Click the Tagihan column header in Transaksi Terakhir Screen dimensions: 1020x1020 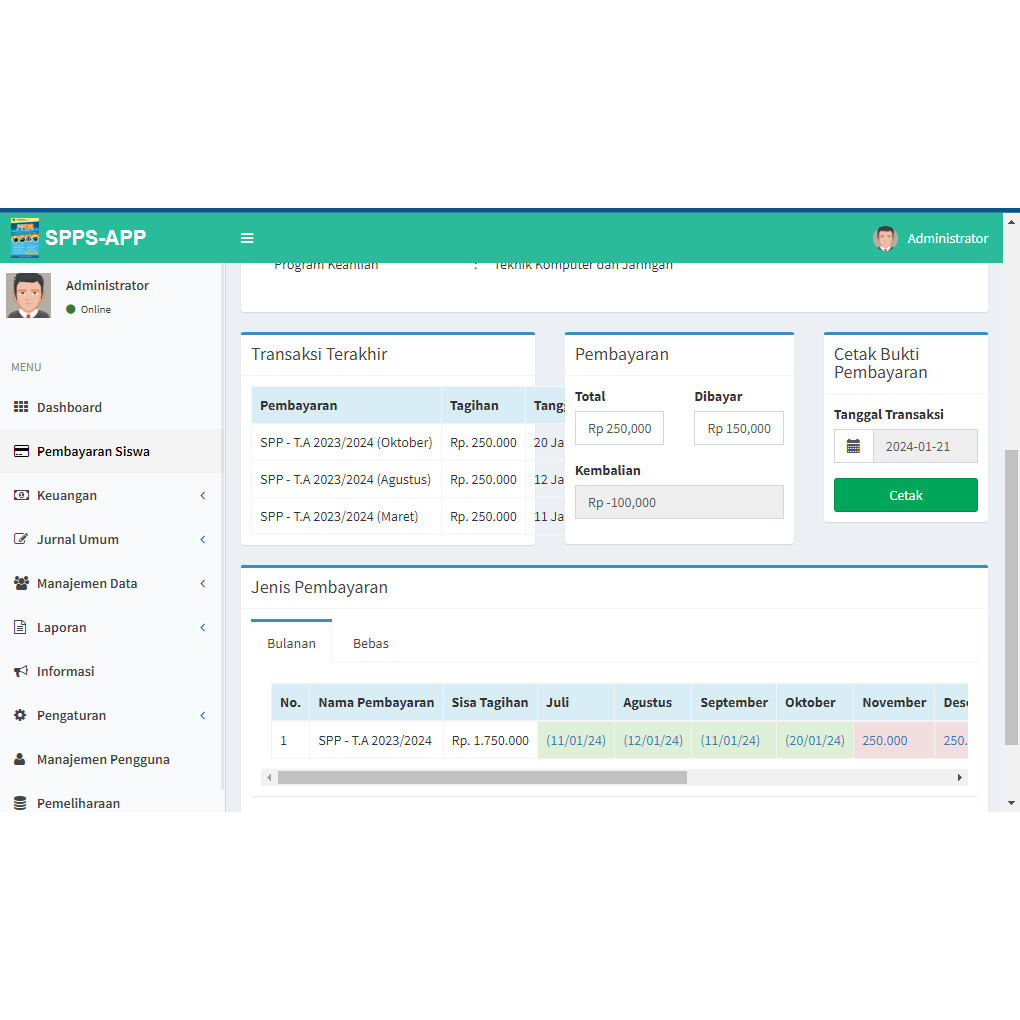tap(483, 405)
